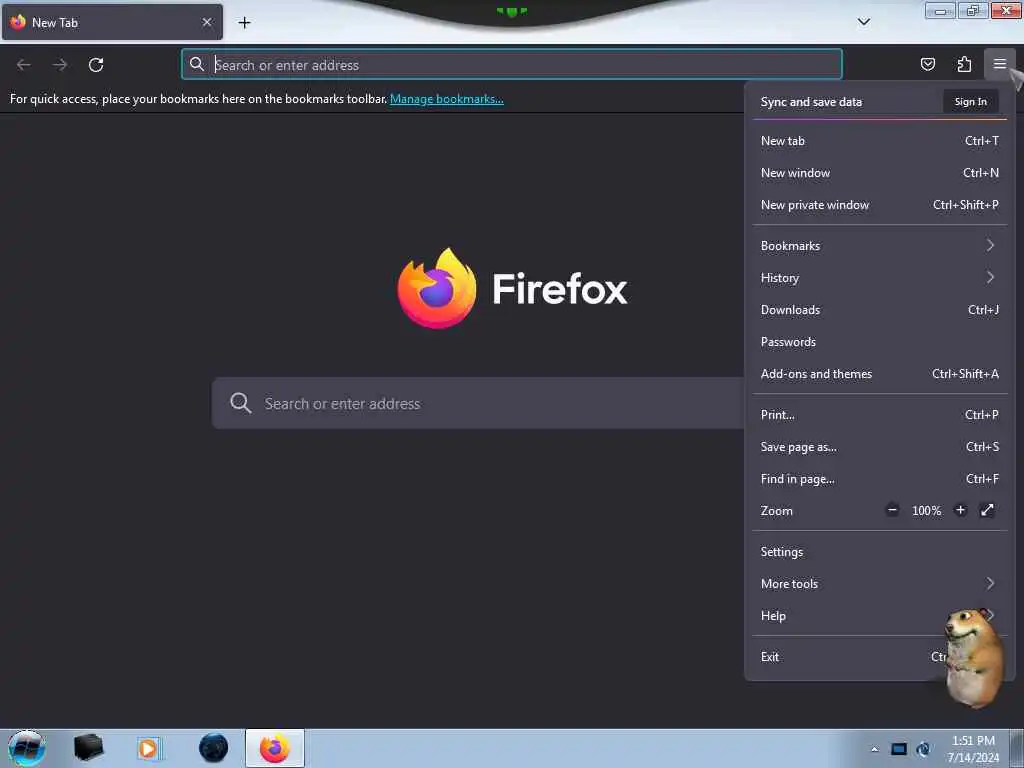Enter full screen via Zoom arrows icon
This screenshot has width=1024, height=768.
pos(987,510)
